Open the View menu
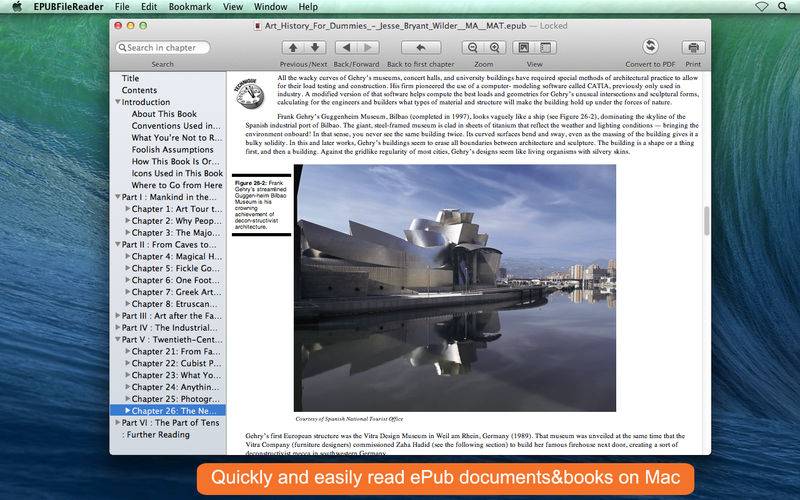 (233, 7)
